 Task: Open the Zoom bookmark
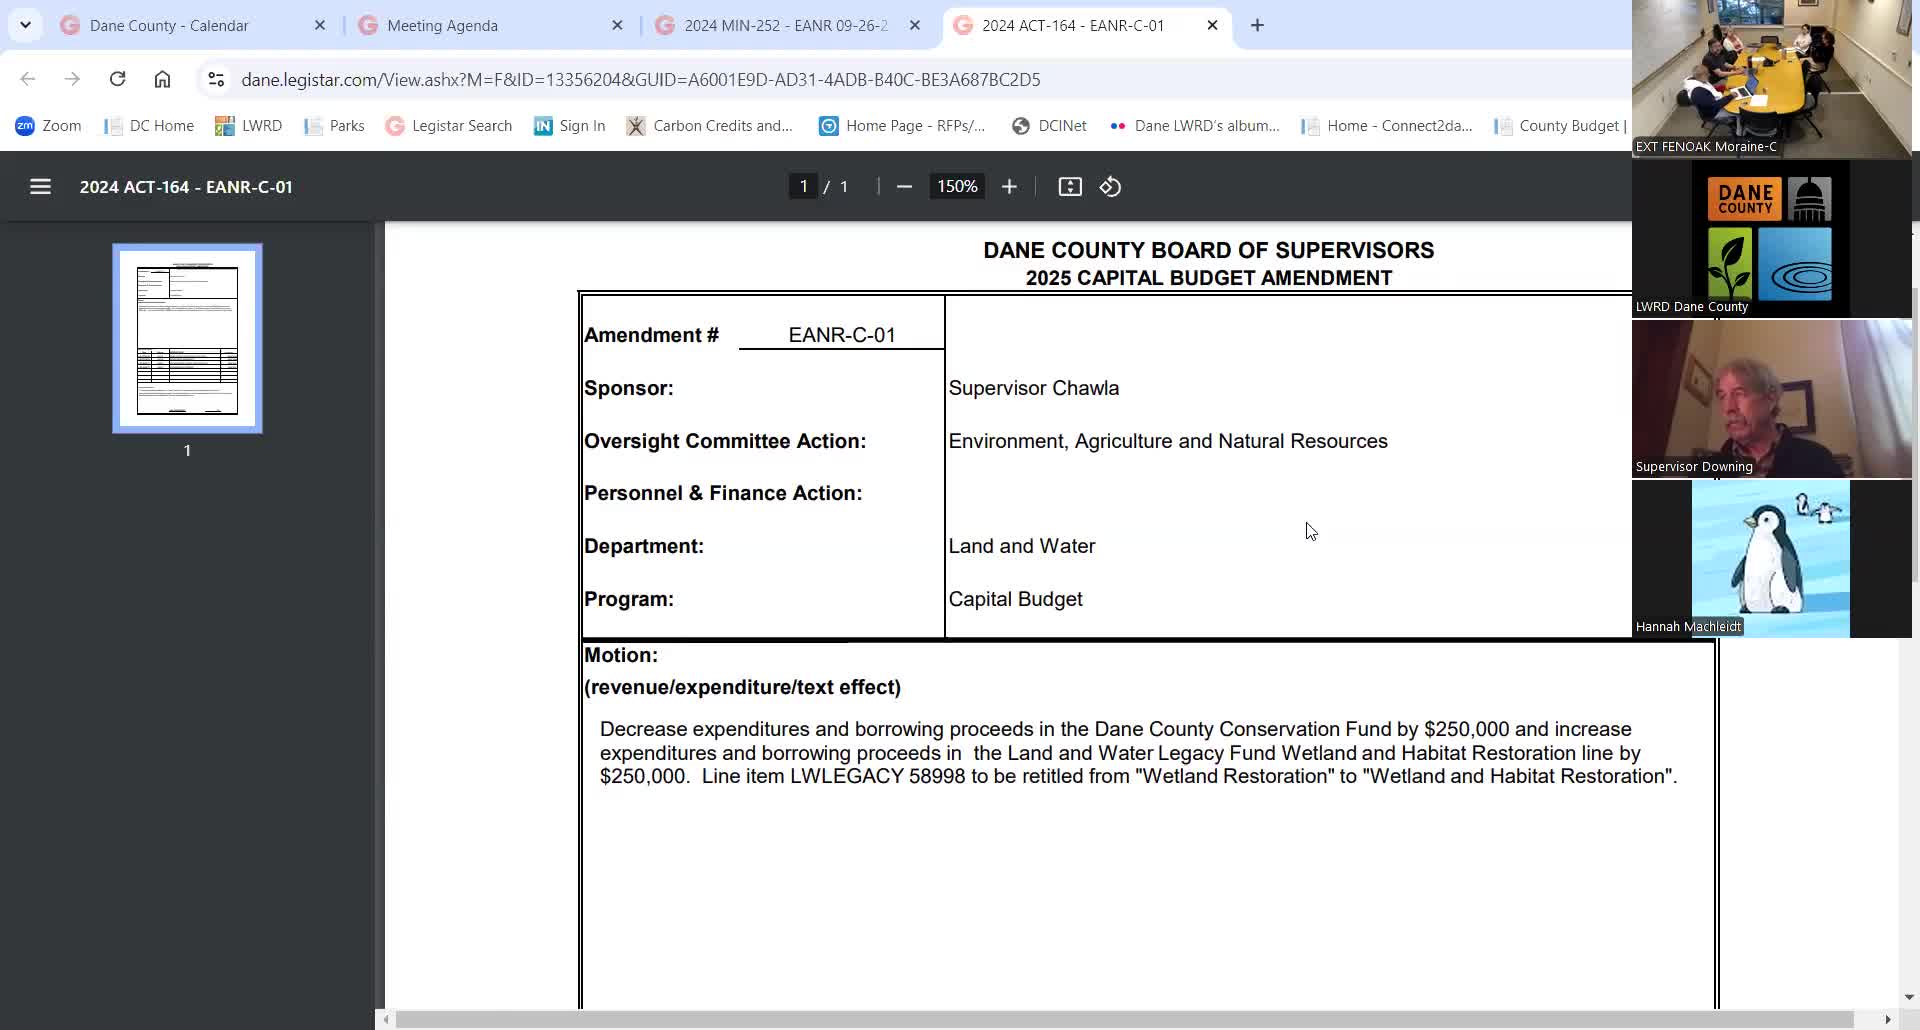tap(48, 126)
